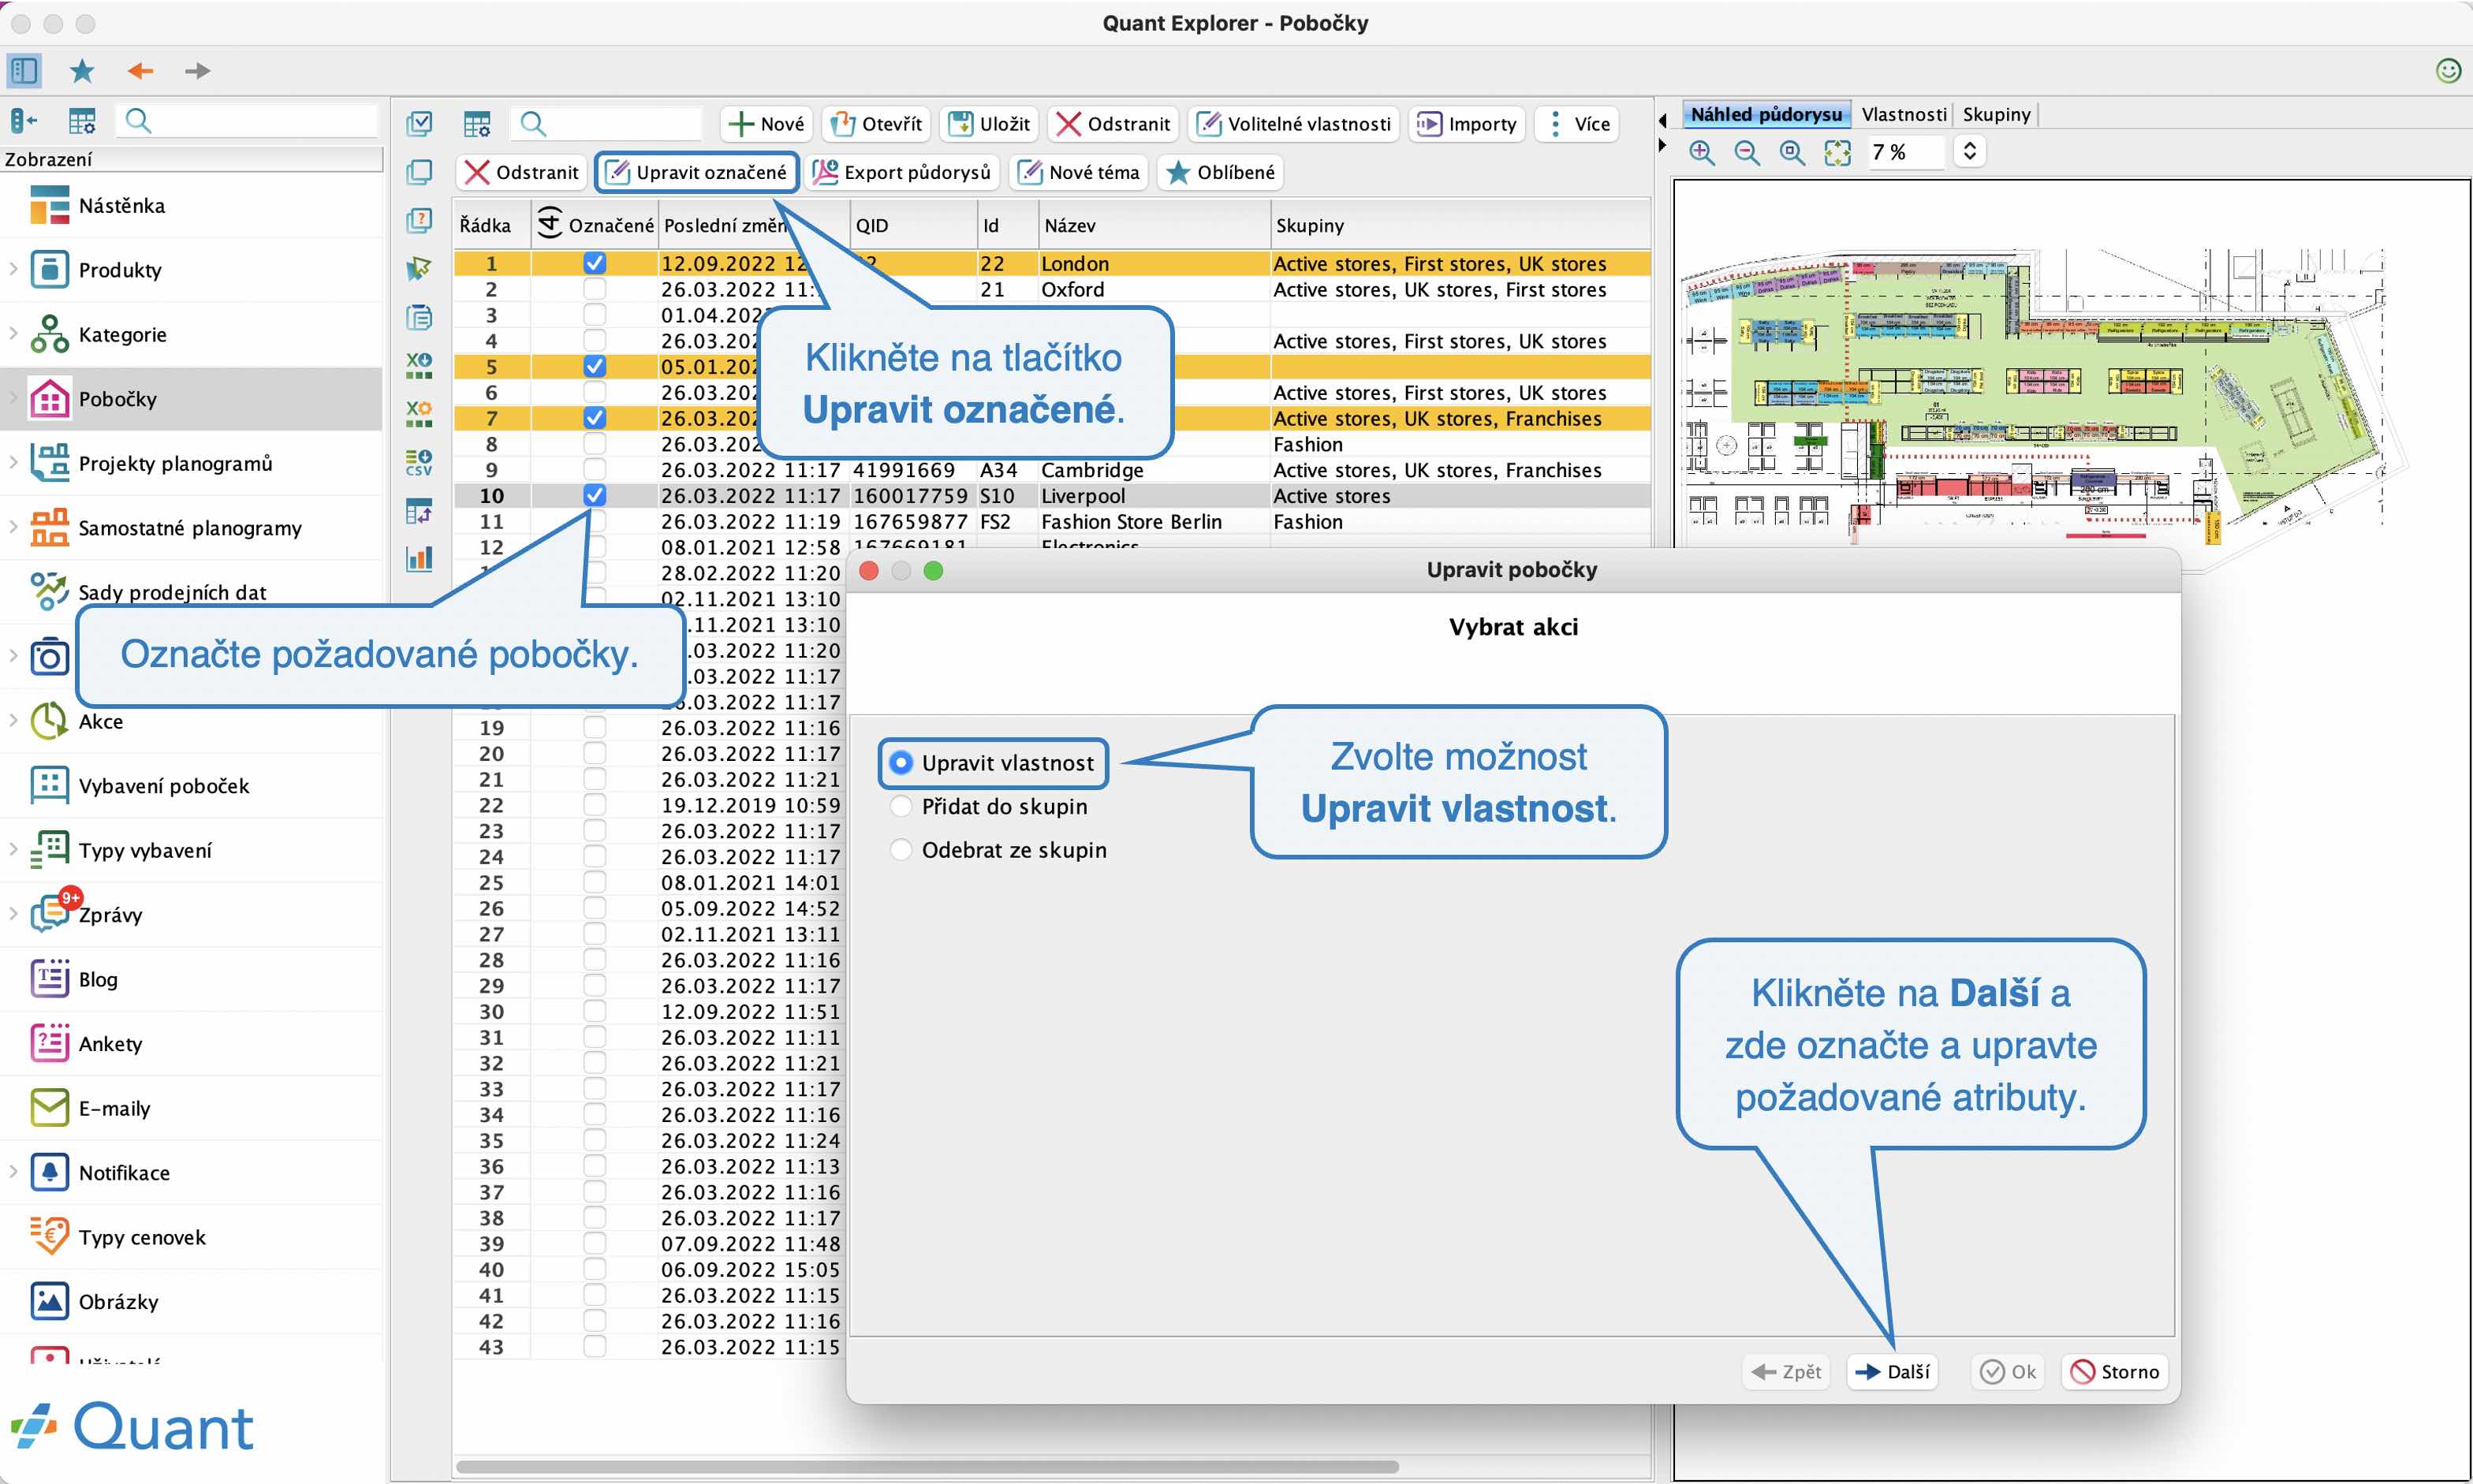The width and height of the screenshot is (2473, 1484).
Task: Click the Nové téma button
Action: [x=1079, y=172]
